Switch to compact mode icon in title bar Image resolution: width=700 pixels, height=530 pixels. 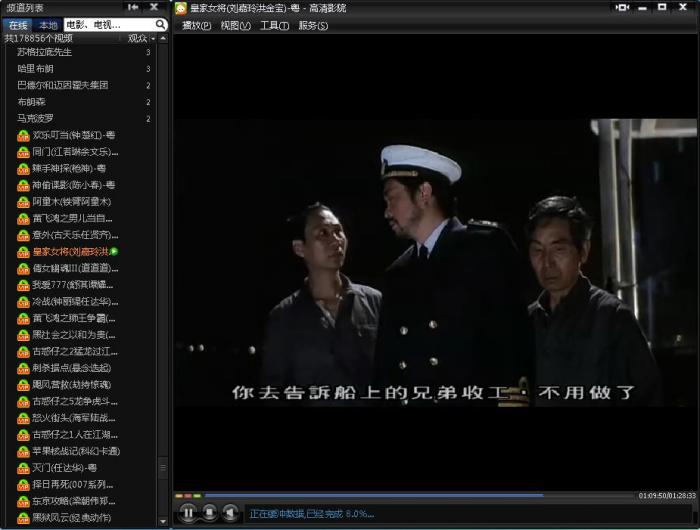(x=622, y=7)
